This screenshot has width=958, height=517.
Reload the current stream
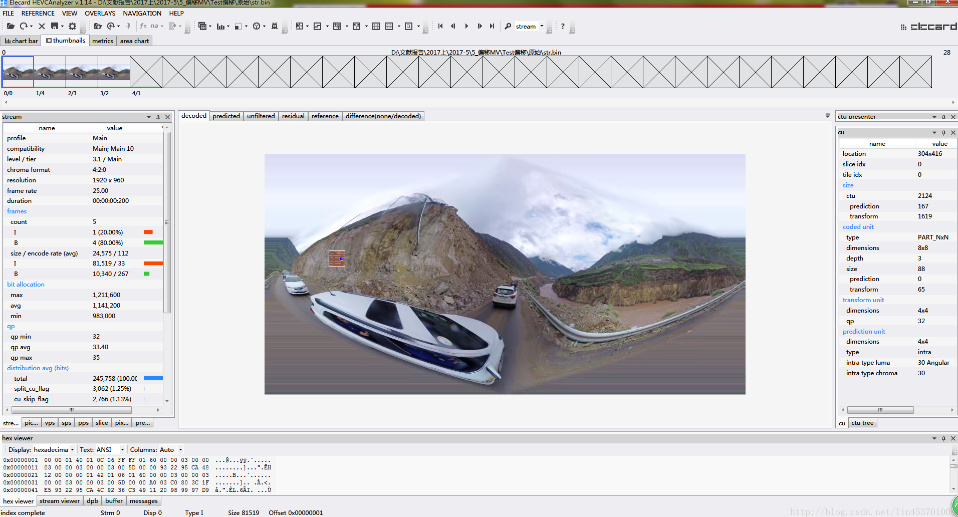[24, 26]
